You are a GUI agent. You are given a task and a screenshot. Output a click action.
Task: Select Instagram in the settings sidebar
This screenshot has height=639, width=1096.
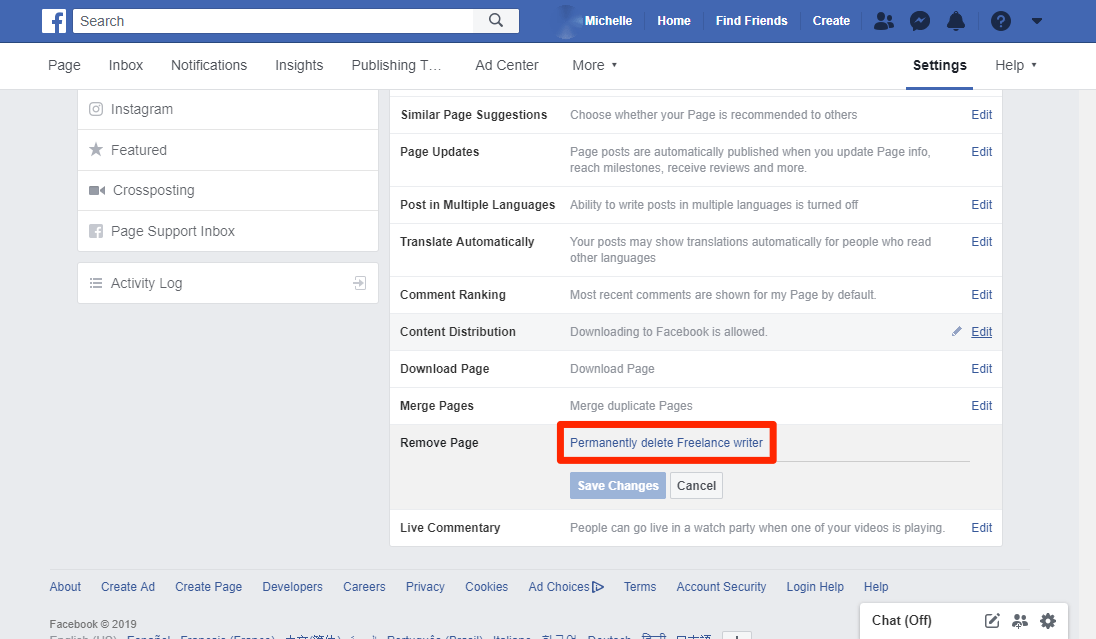pyautogui.click(x=228, y=109)
